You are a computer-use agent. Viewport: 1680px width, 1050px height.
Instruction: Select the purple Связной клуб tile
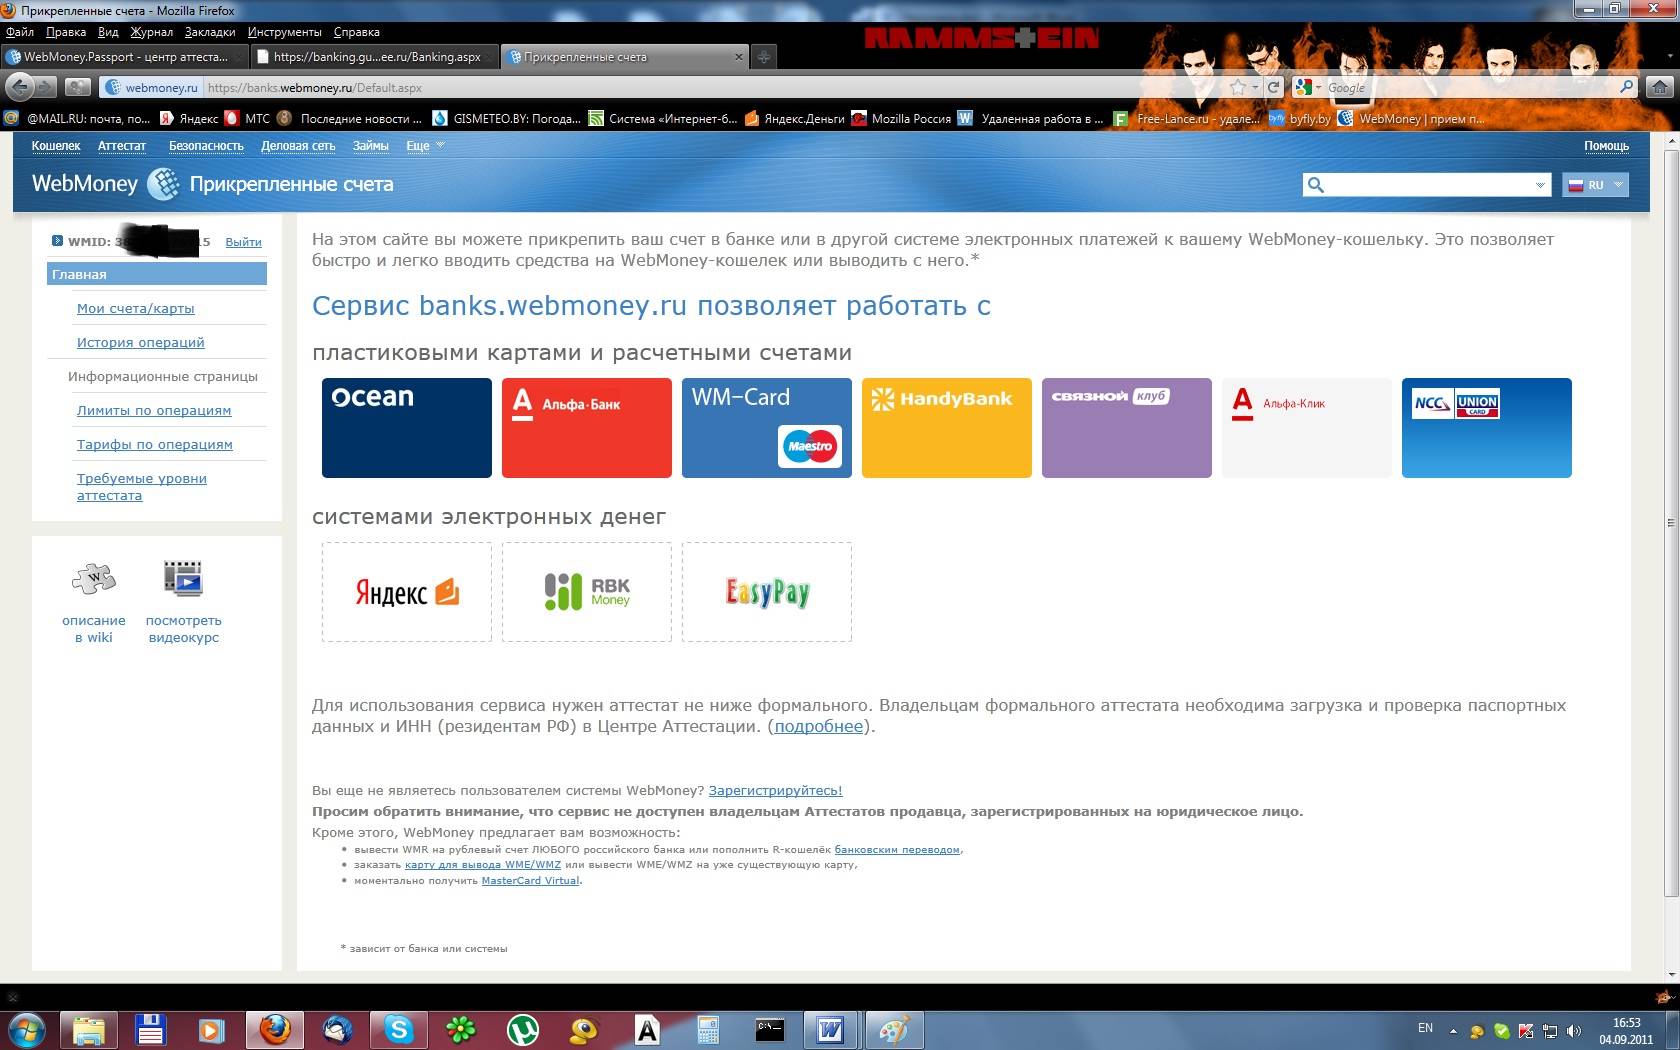[1127, 428]
